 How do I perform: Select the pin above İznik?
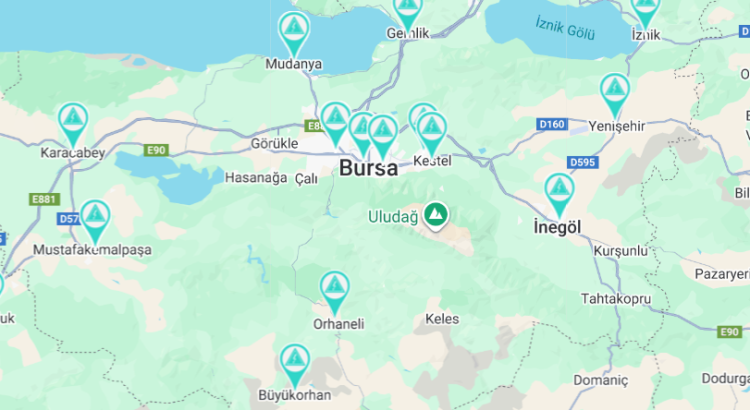pyautogui.click(x=645, y=11)
